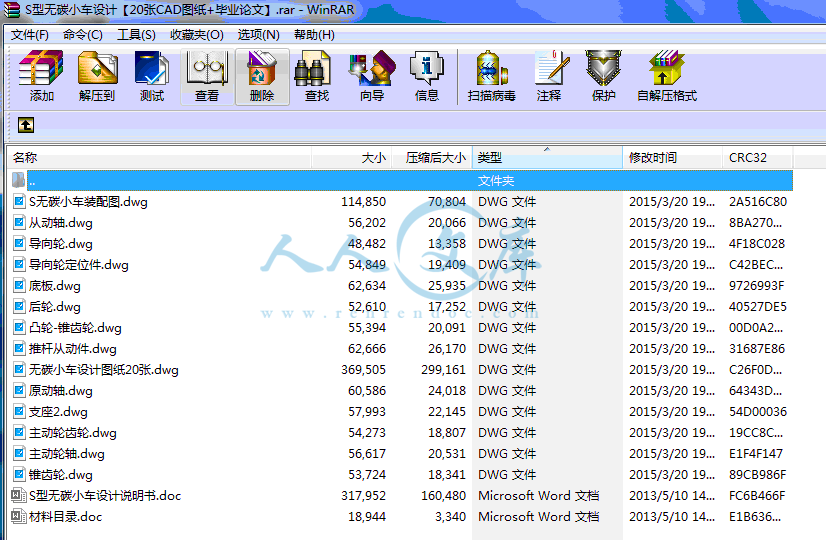The height and width of the screenshot is (540, 826).
Task: Open the 命令(C) menu
Action: (x=82, y=35)
